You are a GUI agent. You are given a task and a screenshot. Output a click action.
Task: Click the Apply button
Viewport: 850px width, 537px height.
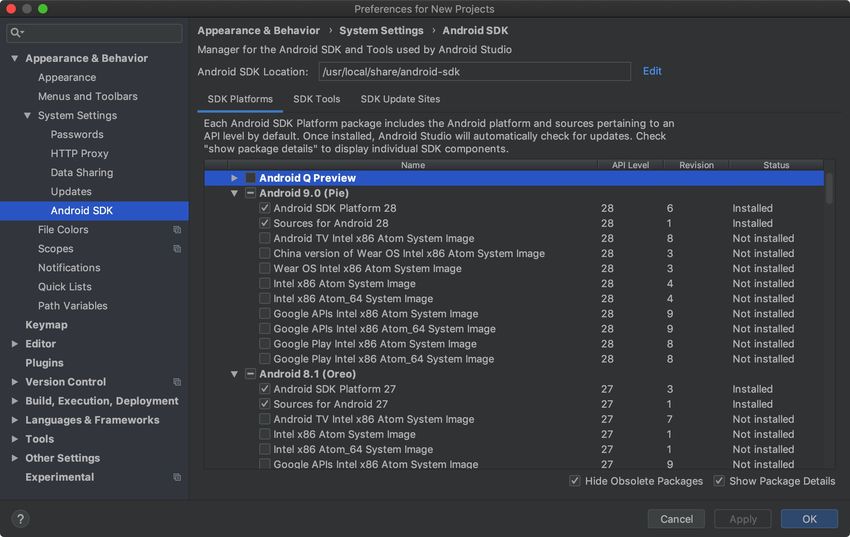click(x=743, y=519)
